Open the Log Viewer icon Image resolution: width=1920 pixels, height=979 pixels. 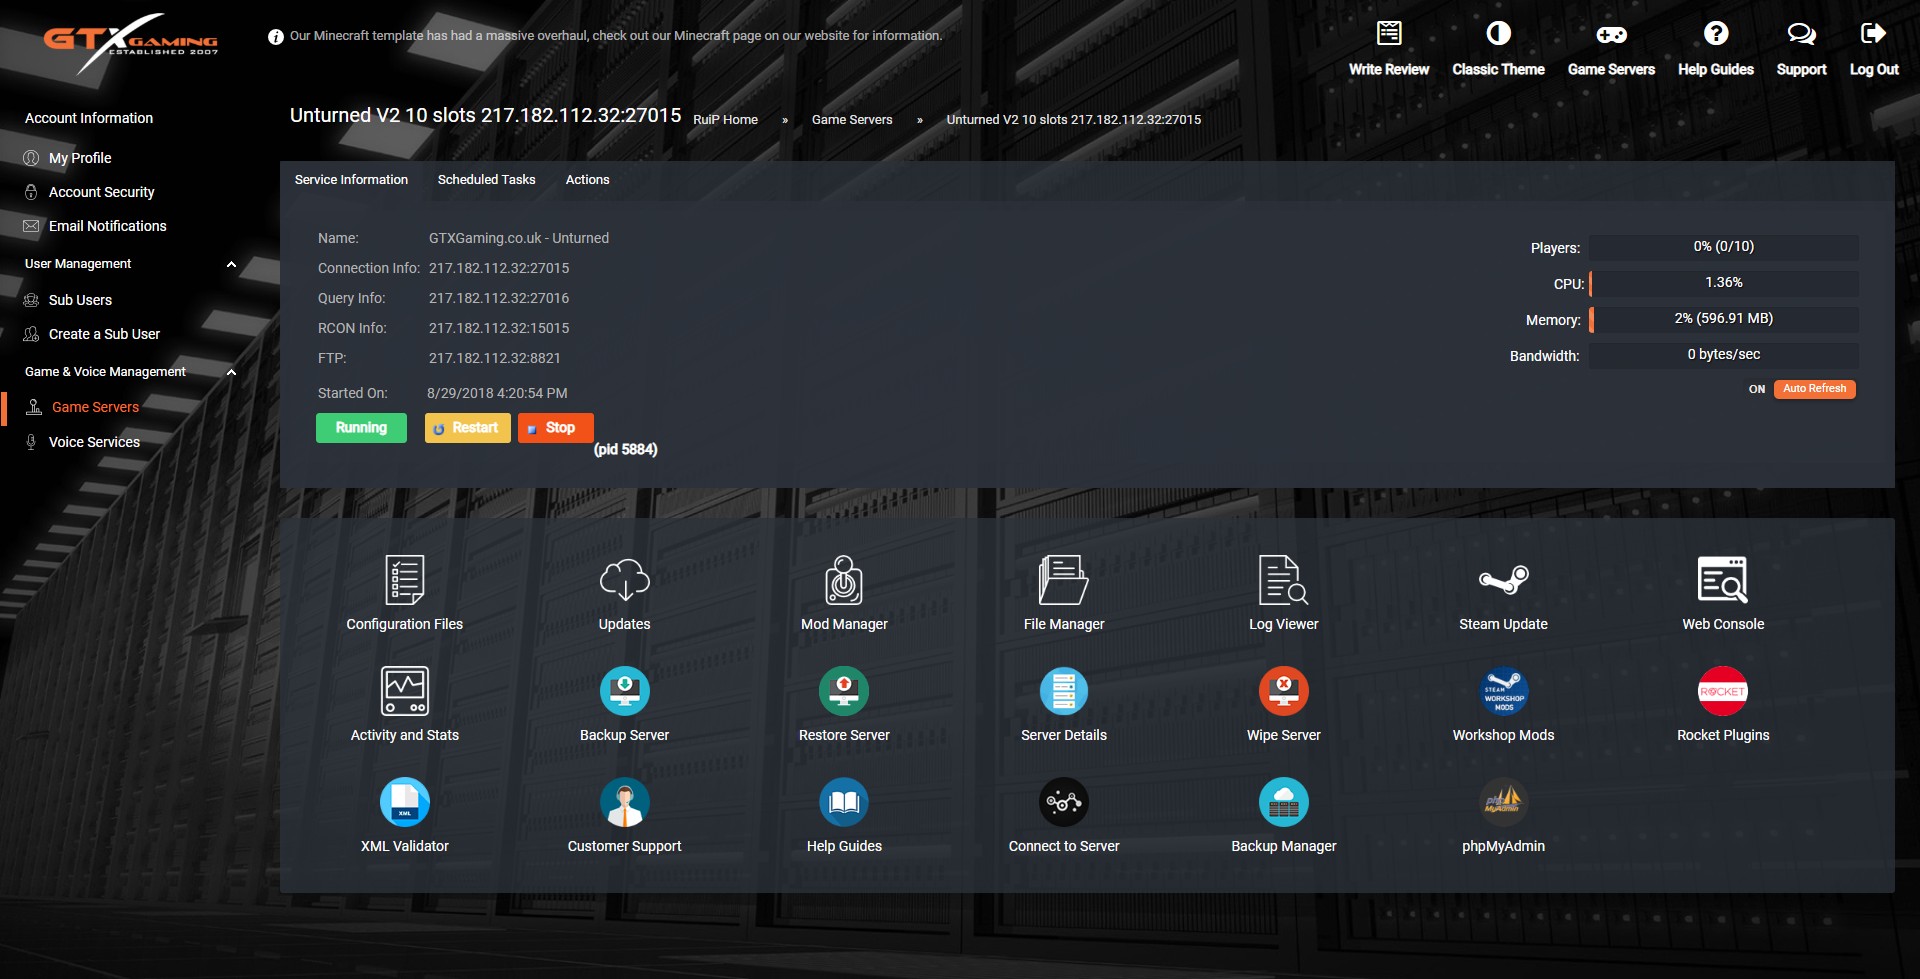(1284, 580)
